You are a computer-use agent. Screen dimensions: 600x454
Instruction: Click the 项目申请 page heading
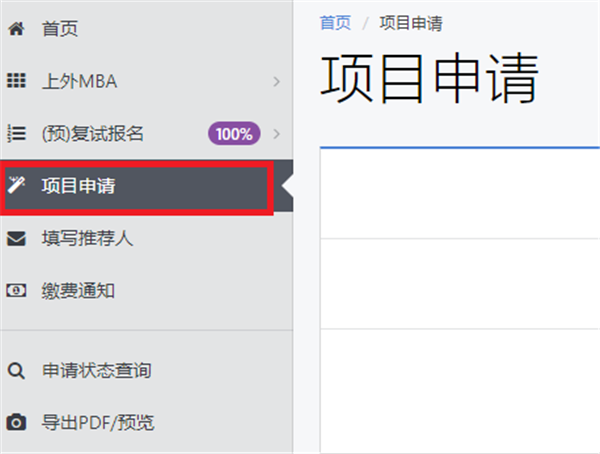point(430,78)
